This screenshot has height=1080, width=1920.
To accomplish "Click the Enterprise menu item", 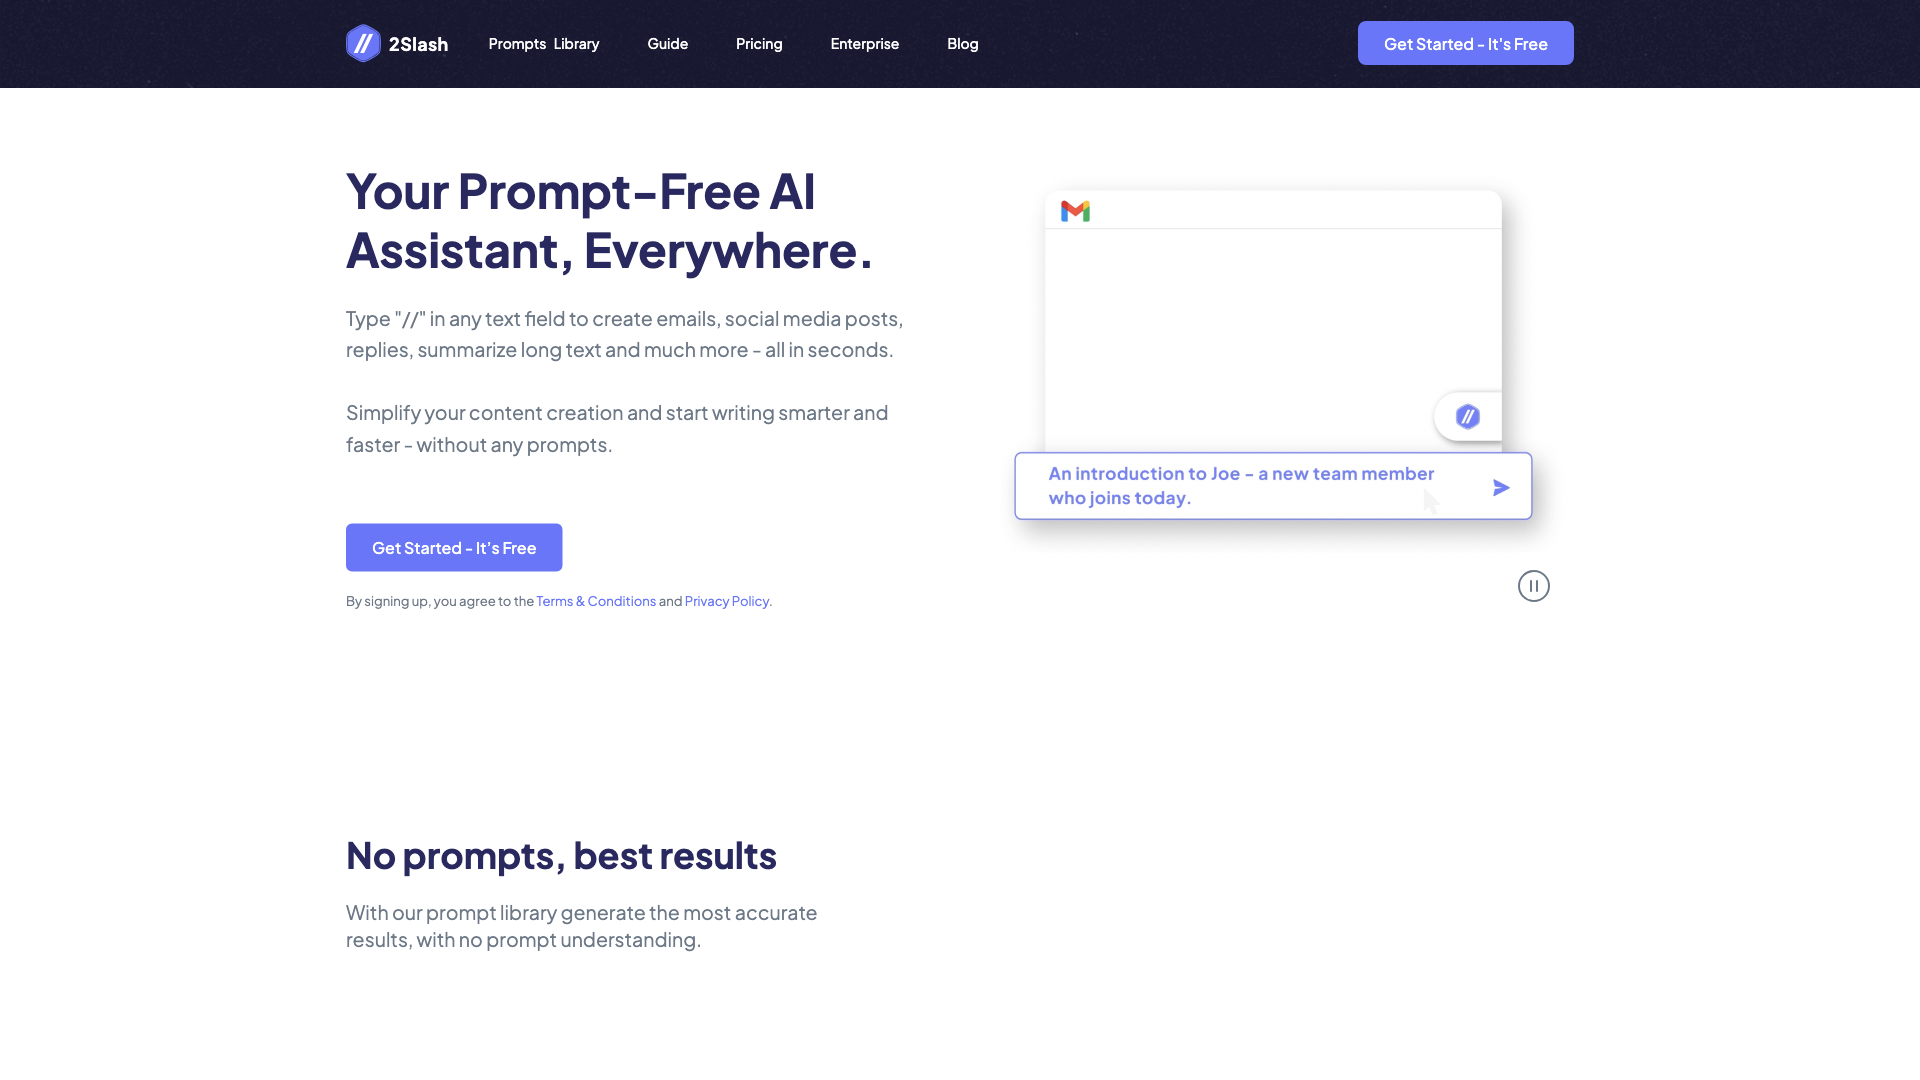I will pyautogui.click(x=865, y=44).
